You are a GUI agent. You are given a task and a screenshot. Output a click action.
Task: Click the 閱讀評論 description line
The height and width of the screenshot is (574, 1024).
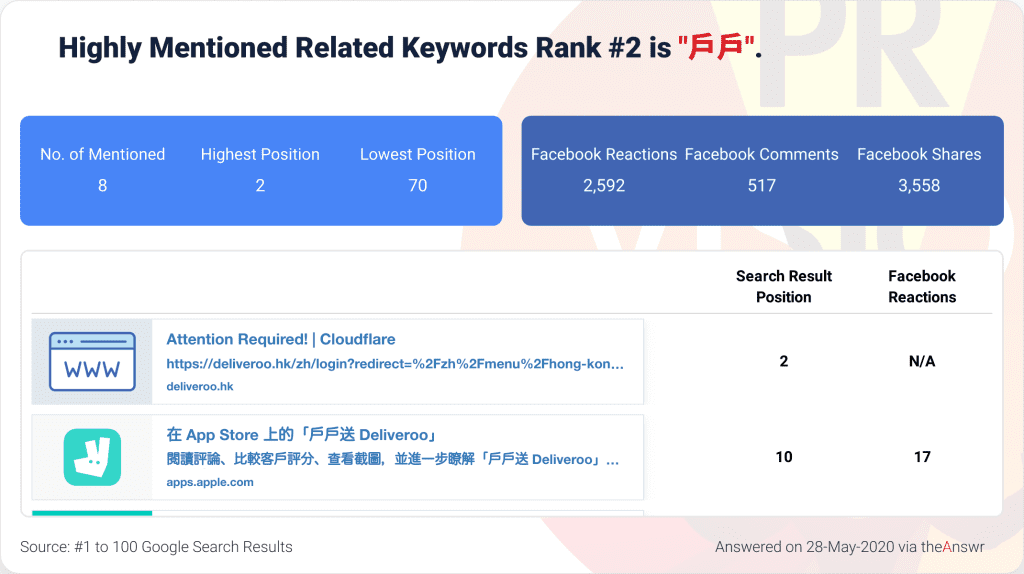(392, 460)
